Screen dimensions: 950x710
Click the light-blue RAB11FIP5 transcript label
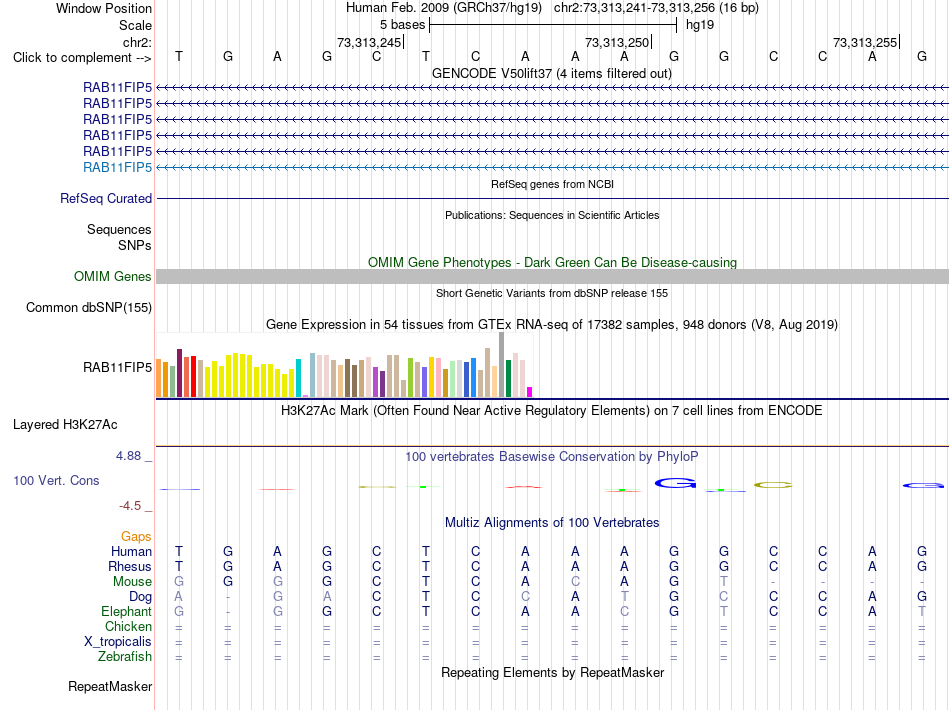coord(118,167)
